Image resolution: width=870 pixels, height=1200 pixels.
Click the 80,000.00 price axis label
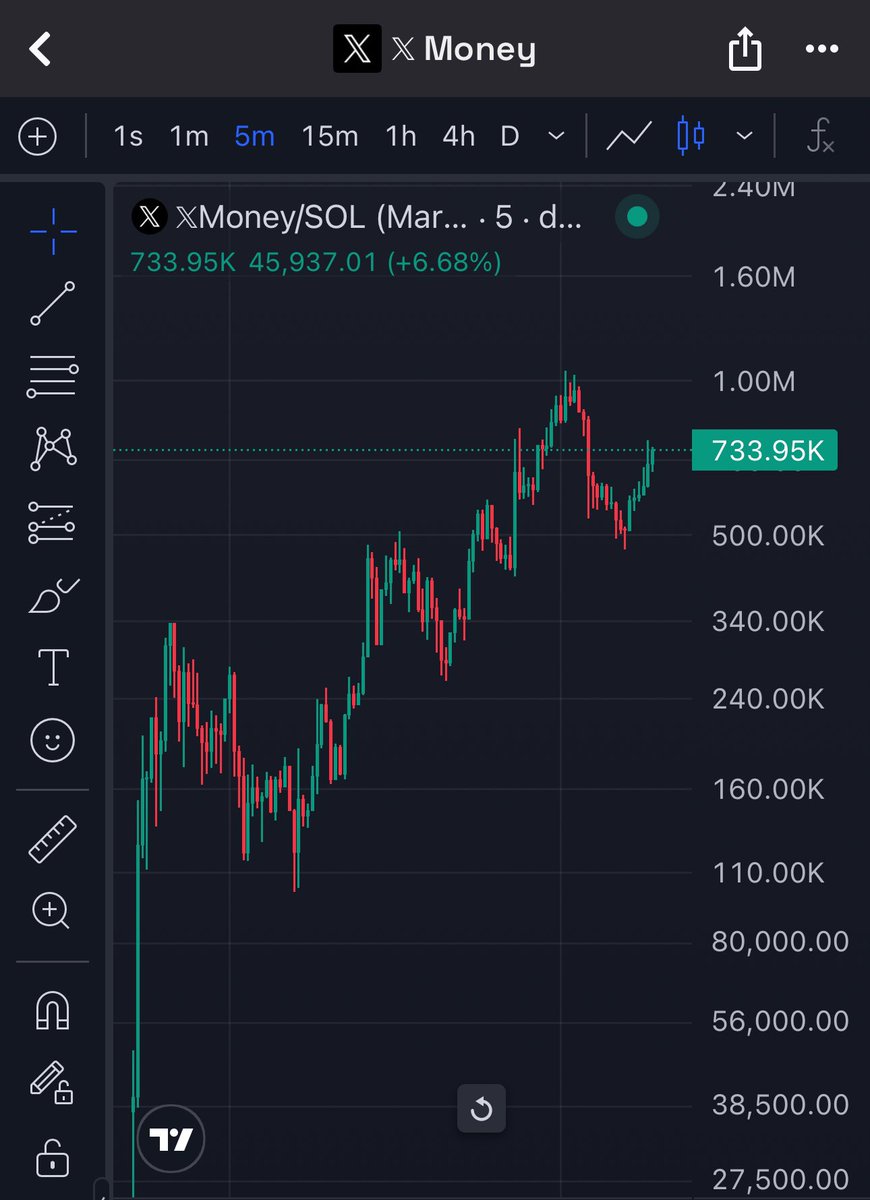[x=780, y=941]
